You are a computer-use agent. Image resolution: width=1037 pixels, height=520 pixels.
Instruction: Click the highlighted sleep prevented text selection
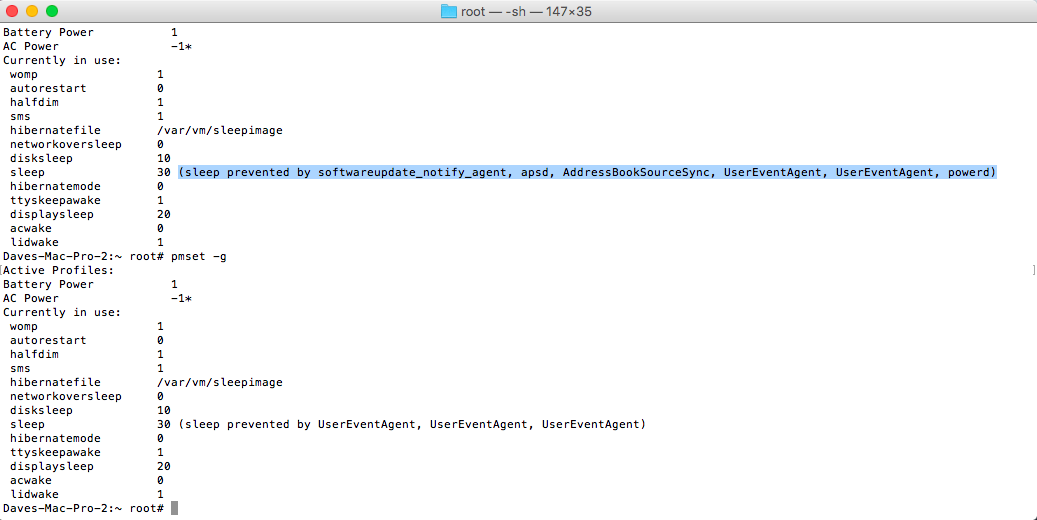coord(588,172)
